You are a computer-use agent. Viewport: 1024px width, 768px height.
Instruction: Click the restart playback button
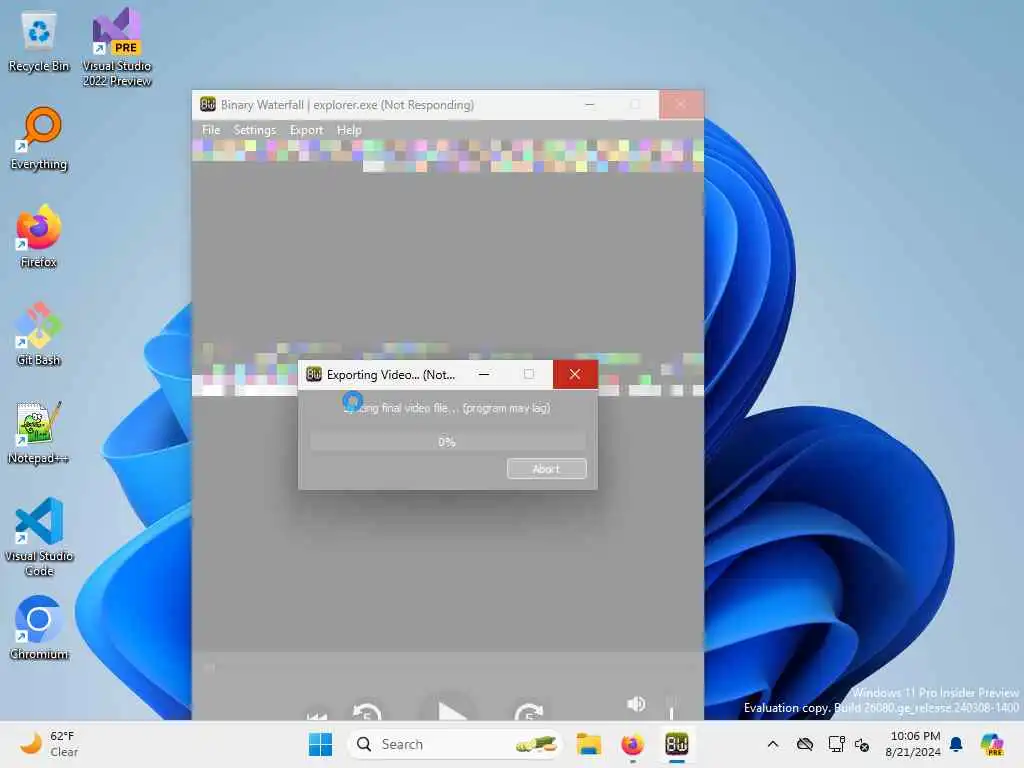tap(317, 716)
